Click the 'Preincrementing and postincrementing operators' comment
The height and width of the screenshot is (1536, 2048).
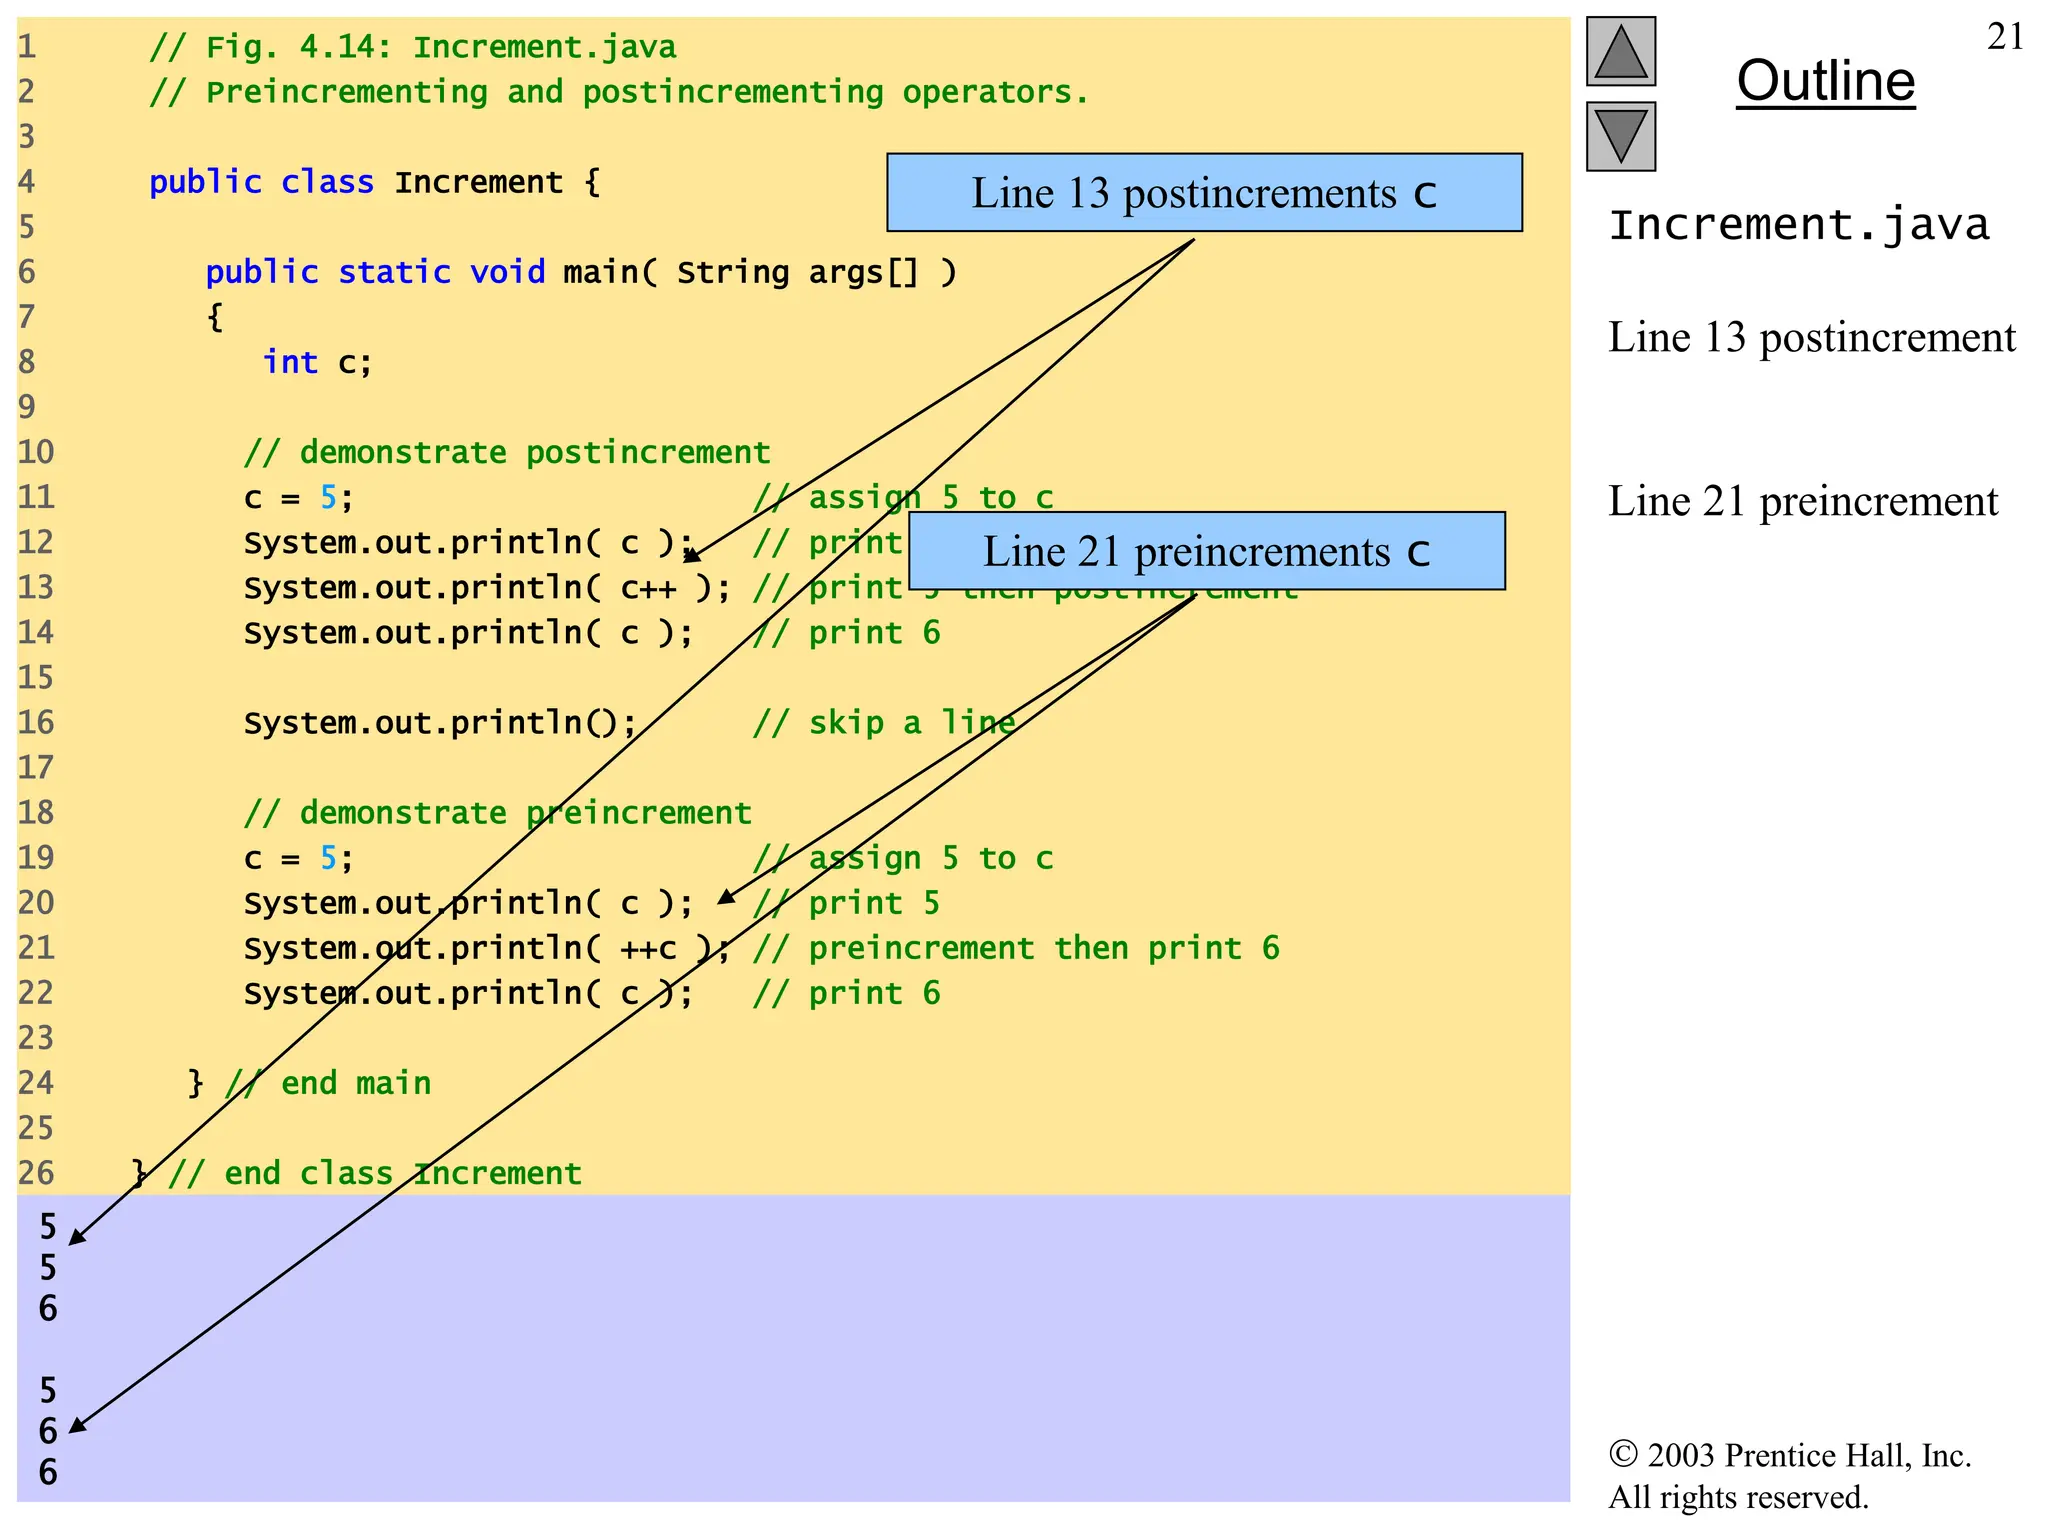point(618,92)
